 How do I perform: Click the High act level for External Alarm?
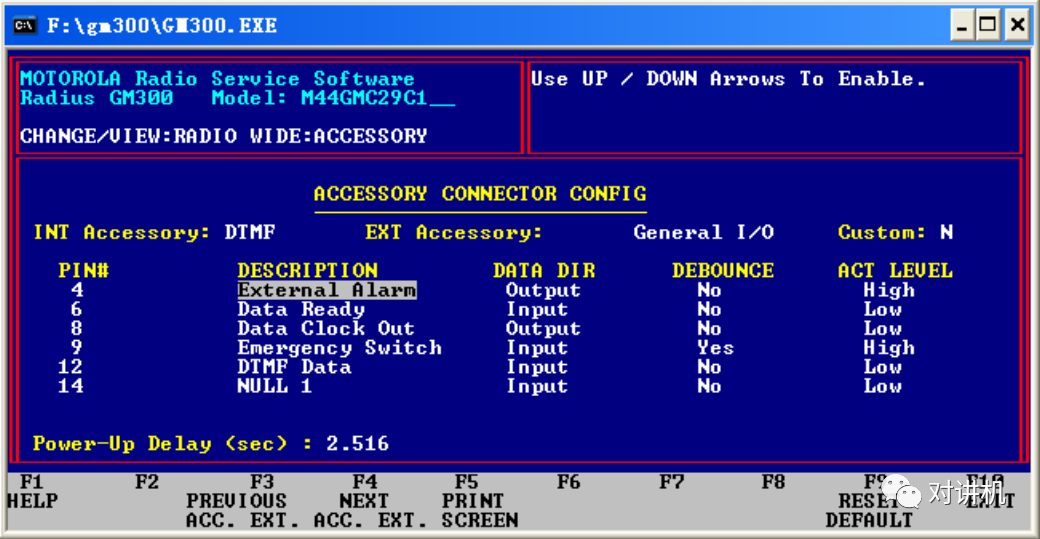[x=889, y=290]
